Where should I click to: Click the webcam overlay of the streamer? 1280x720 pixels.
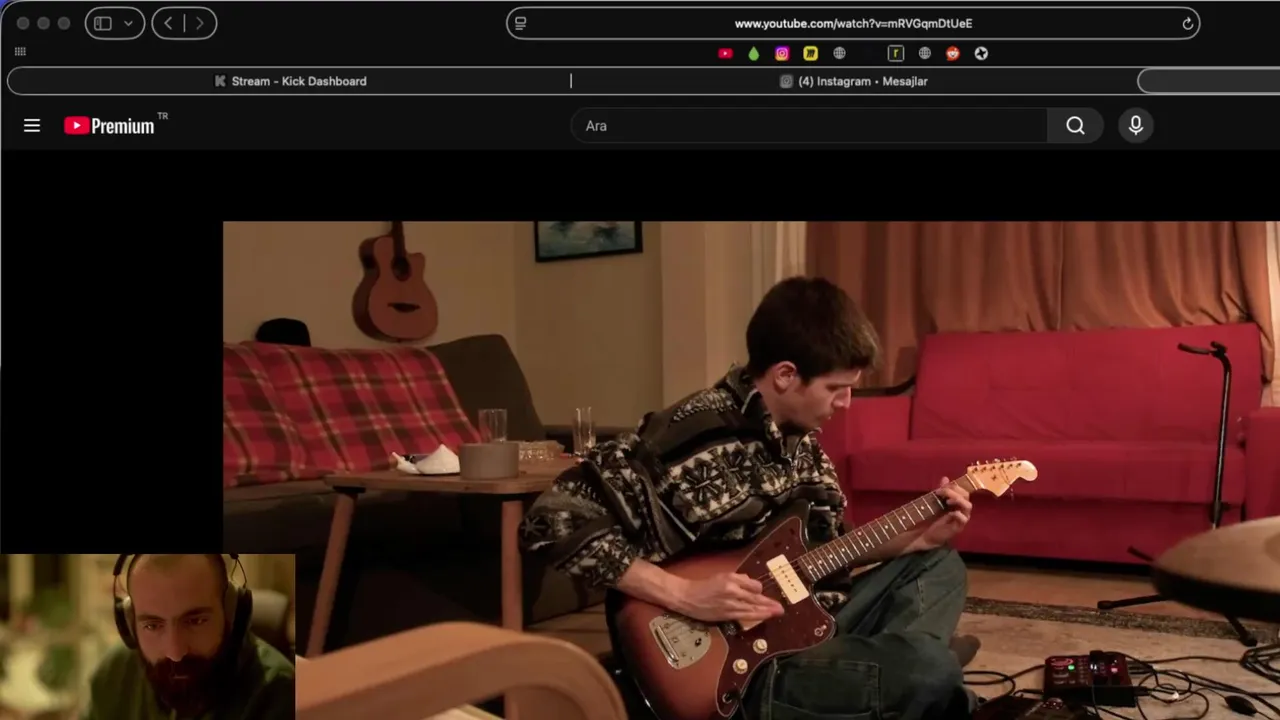click(x=147, y=636)
